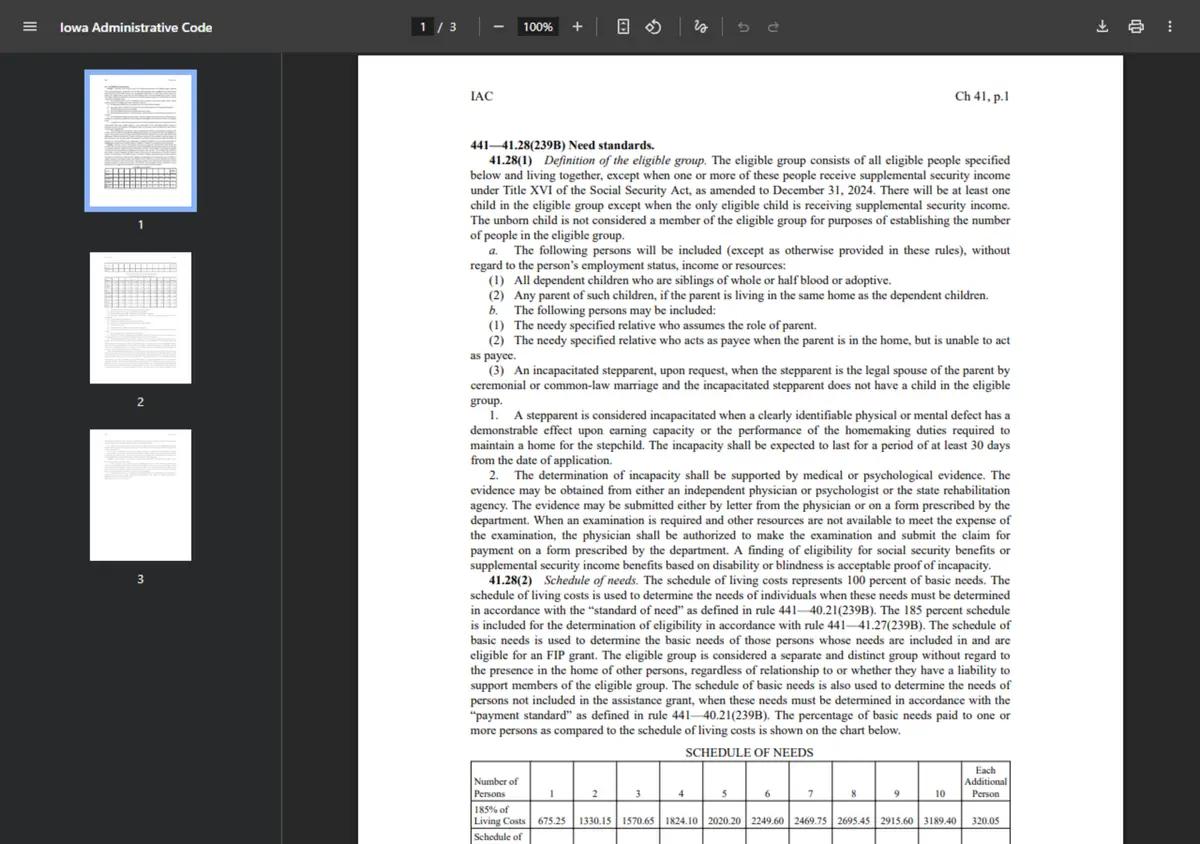Click the '441—41.28(239B) Need standards.' heading
This screenshot has width=1200, height=844.
[x=562, y=145]
